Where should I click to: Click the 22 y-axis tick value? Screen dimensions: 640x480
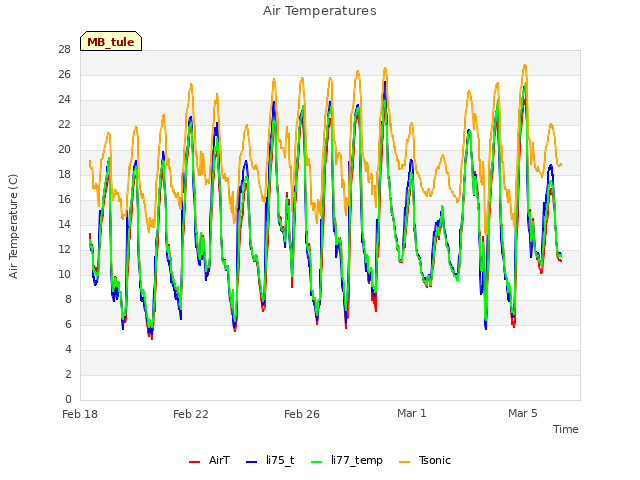64,124
